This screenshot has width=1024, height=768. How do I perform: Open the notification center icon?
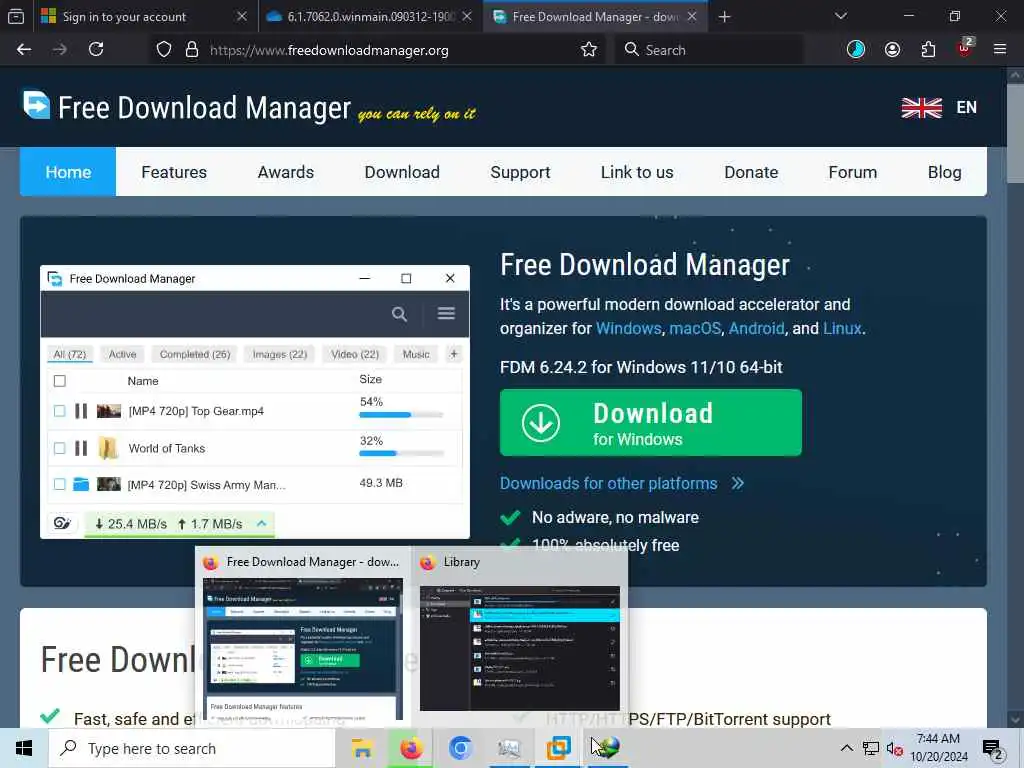(x=993, y=749)
